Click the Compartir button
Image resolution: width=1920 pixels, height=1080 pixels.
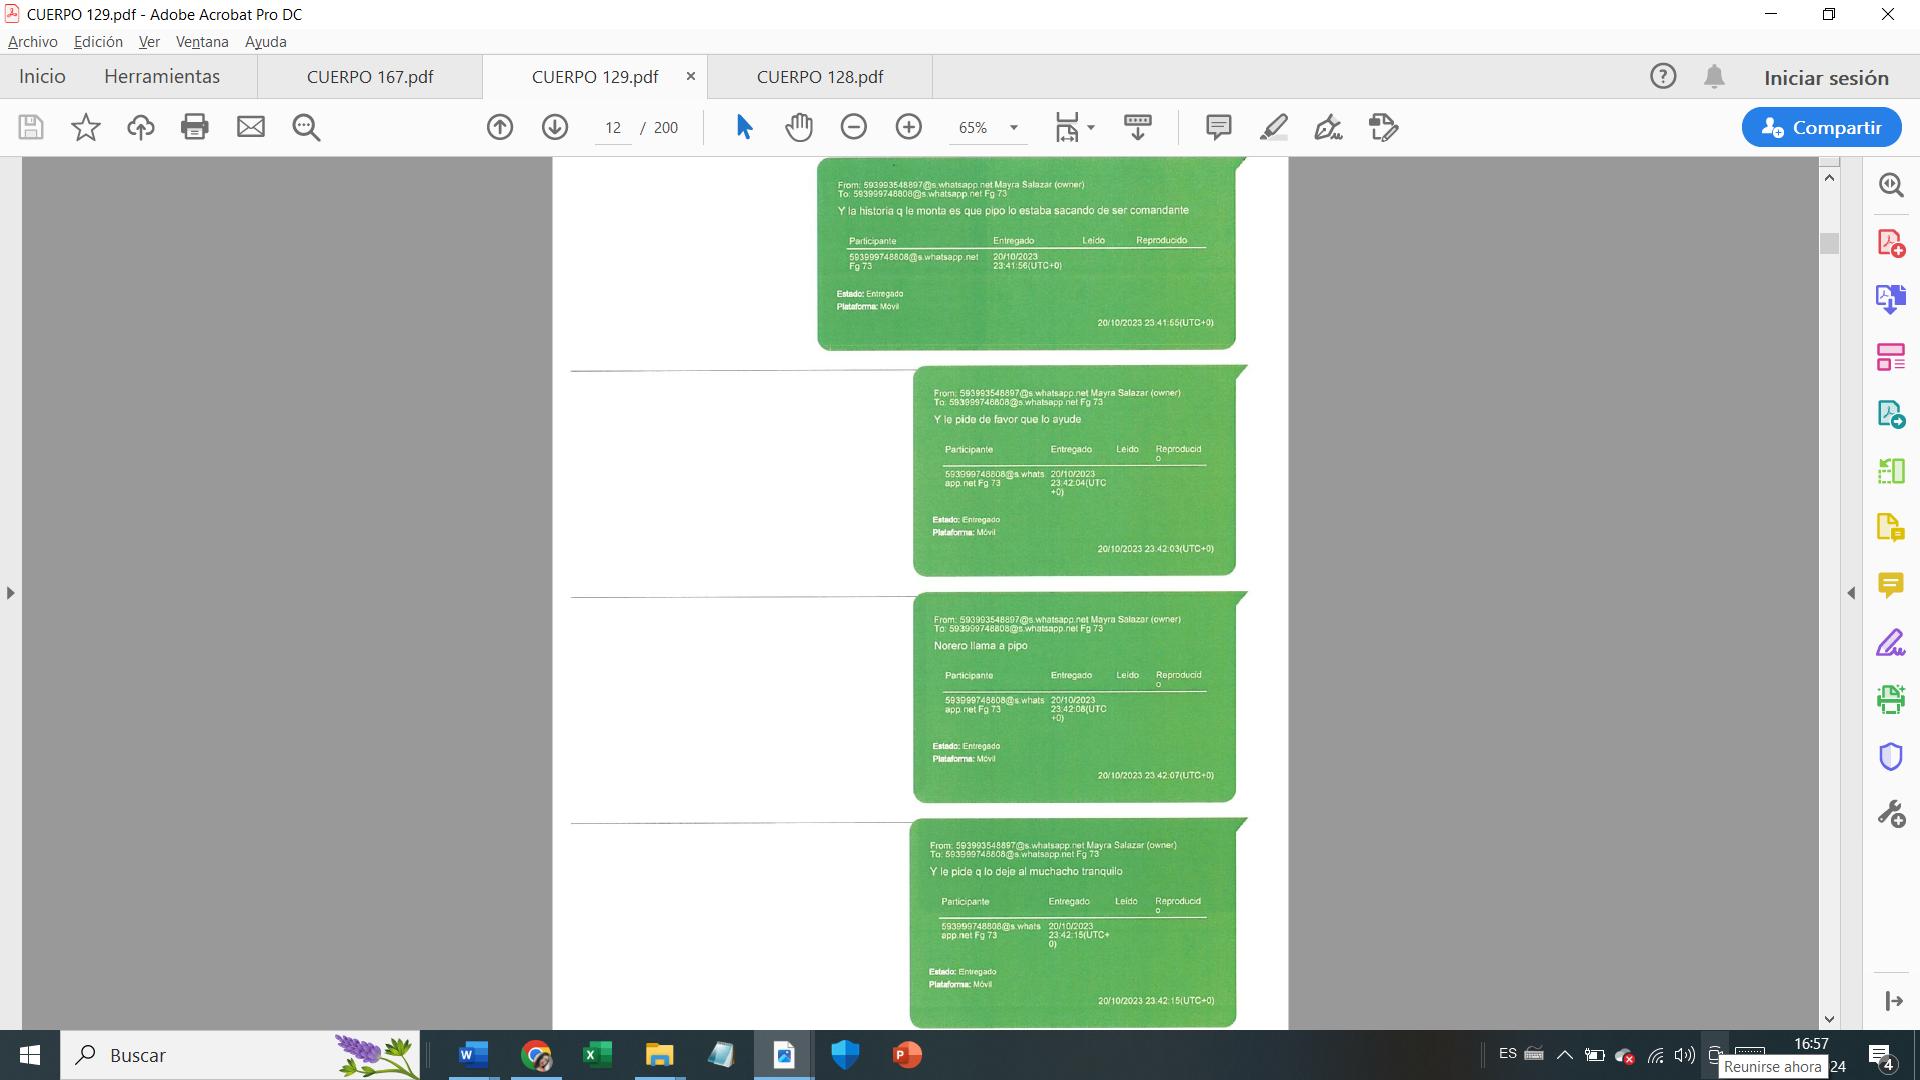coord(1821,127)
